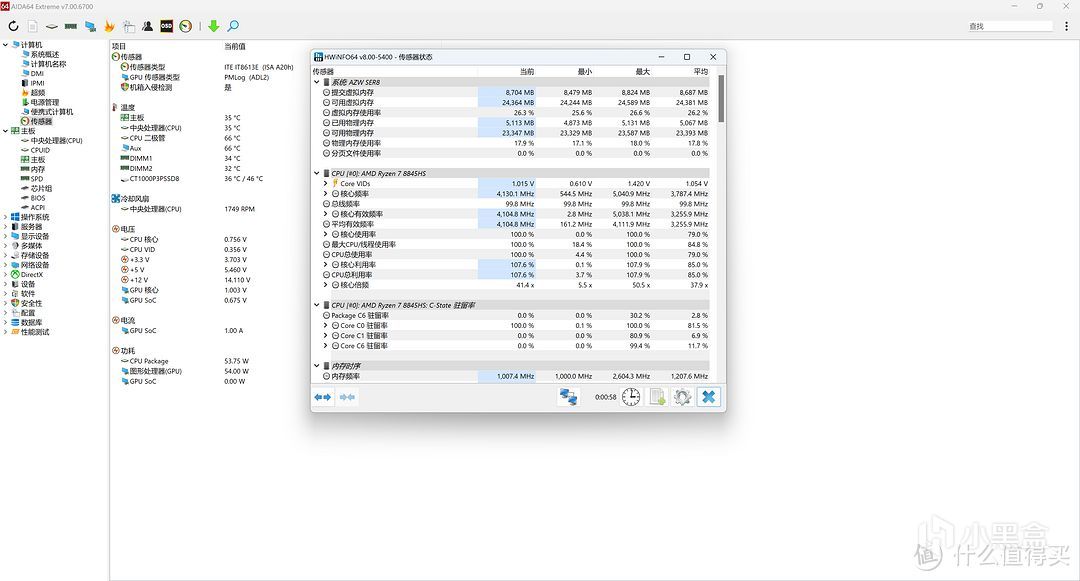Click HWiNFO collapse columns grayed arrows icon
The image size is (1080, 581).
[348, 397]
